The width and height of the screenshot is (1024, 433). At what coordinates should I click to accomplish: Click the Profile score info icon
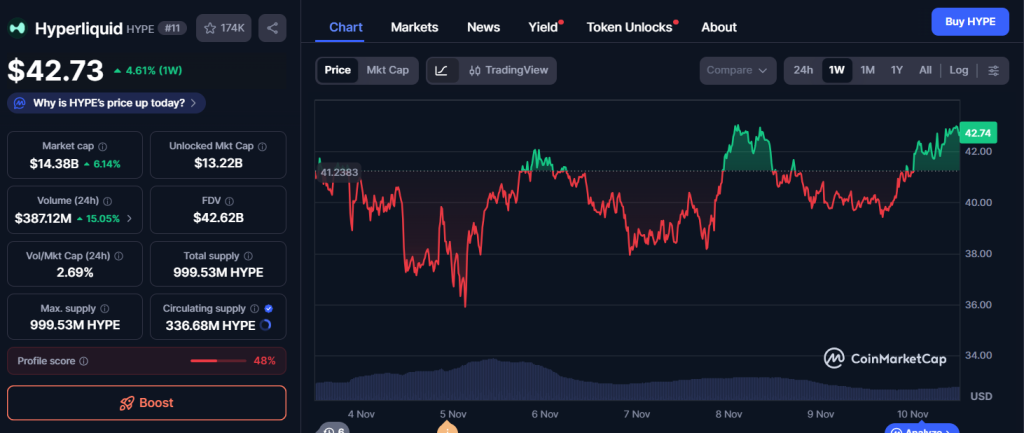click(x=84, y=361)
